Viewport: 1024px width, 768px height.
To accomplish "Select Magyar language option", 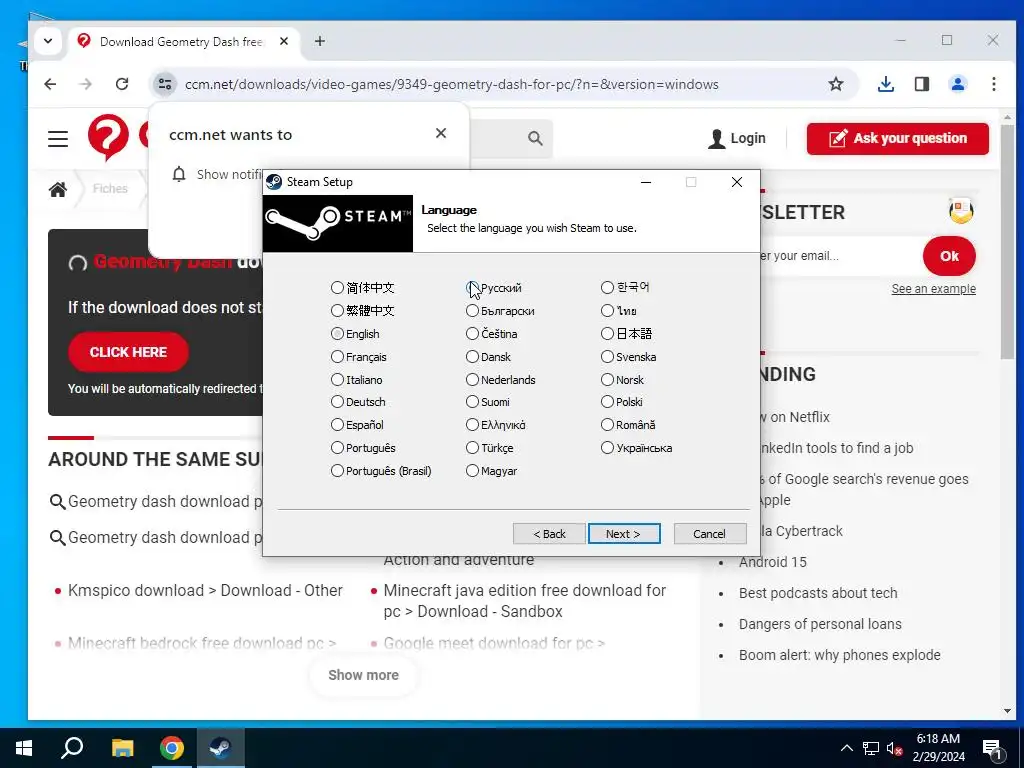I will coord(472,471).
